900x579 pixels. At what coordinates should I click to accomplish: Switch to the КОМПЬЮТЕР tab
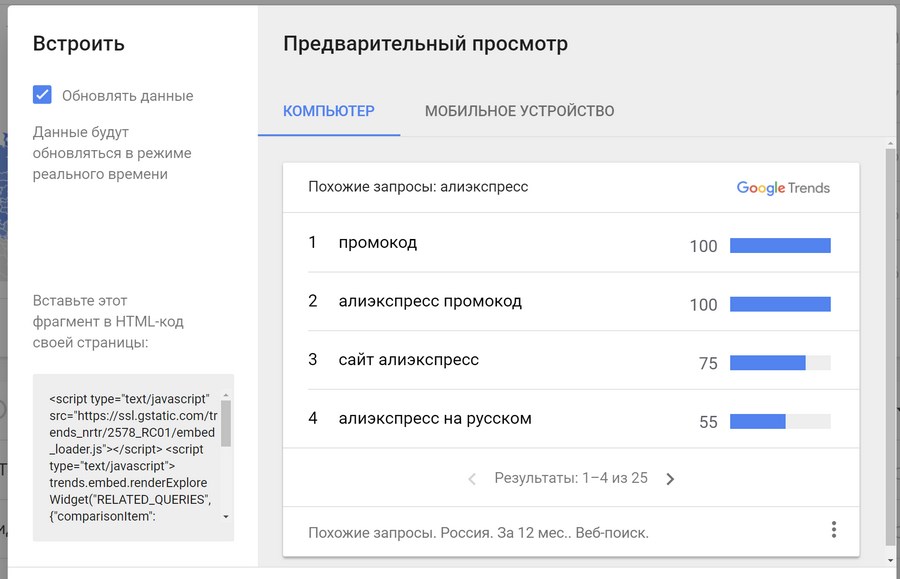click(x=329, y=111)
